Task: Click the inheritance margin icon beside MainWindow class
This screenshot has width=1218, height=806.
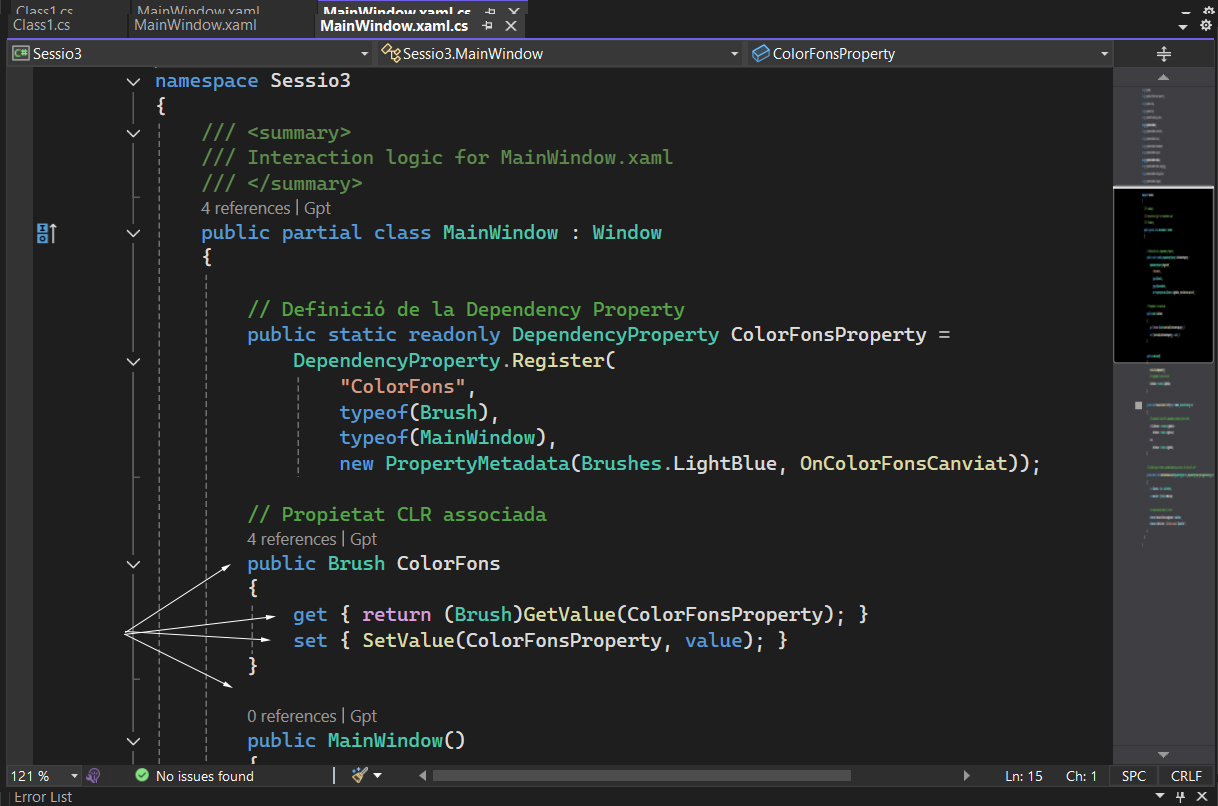Action: pyautogui.click(x=46, y=233)
